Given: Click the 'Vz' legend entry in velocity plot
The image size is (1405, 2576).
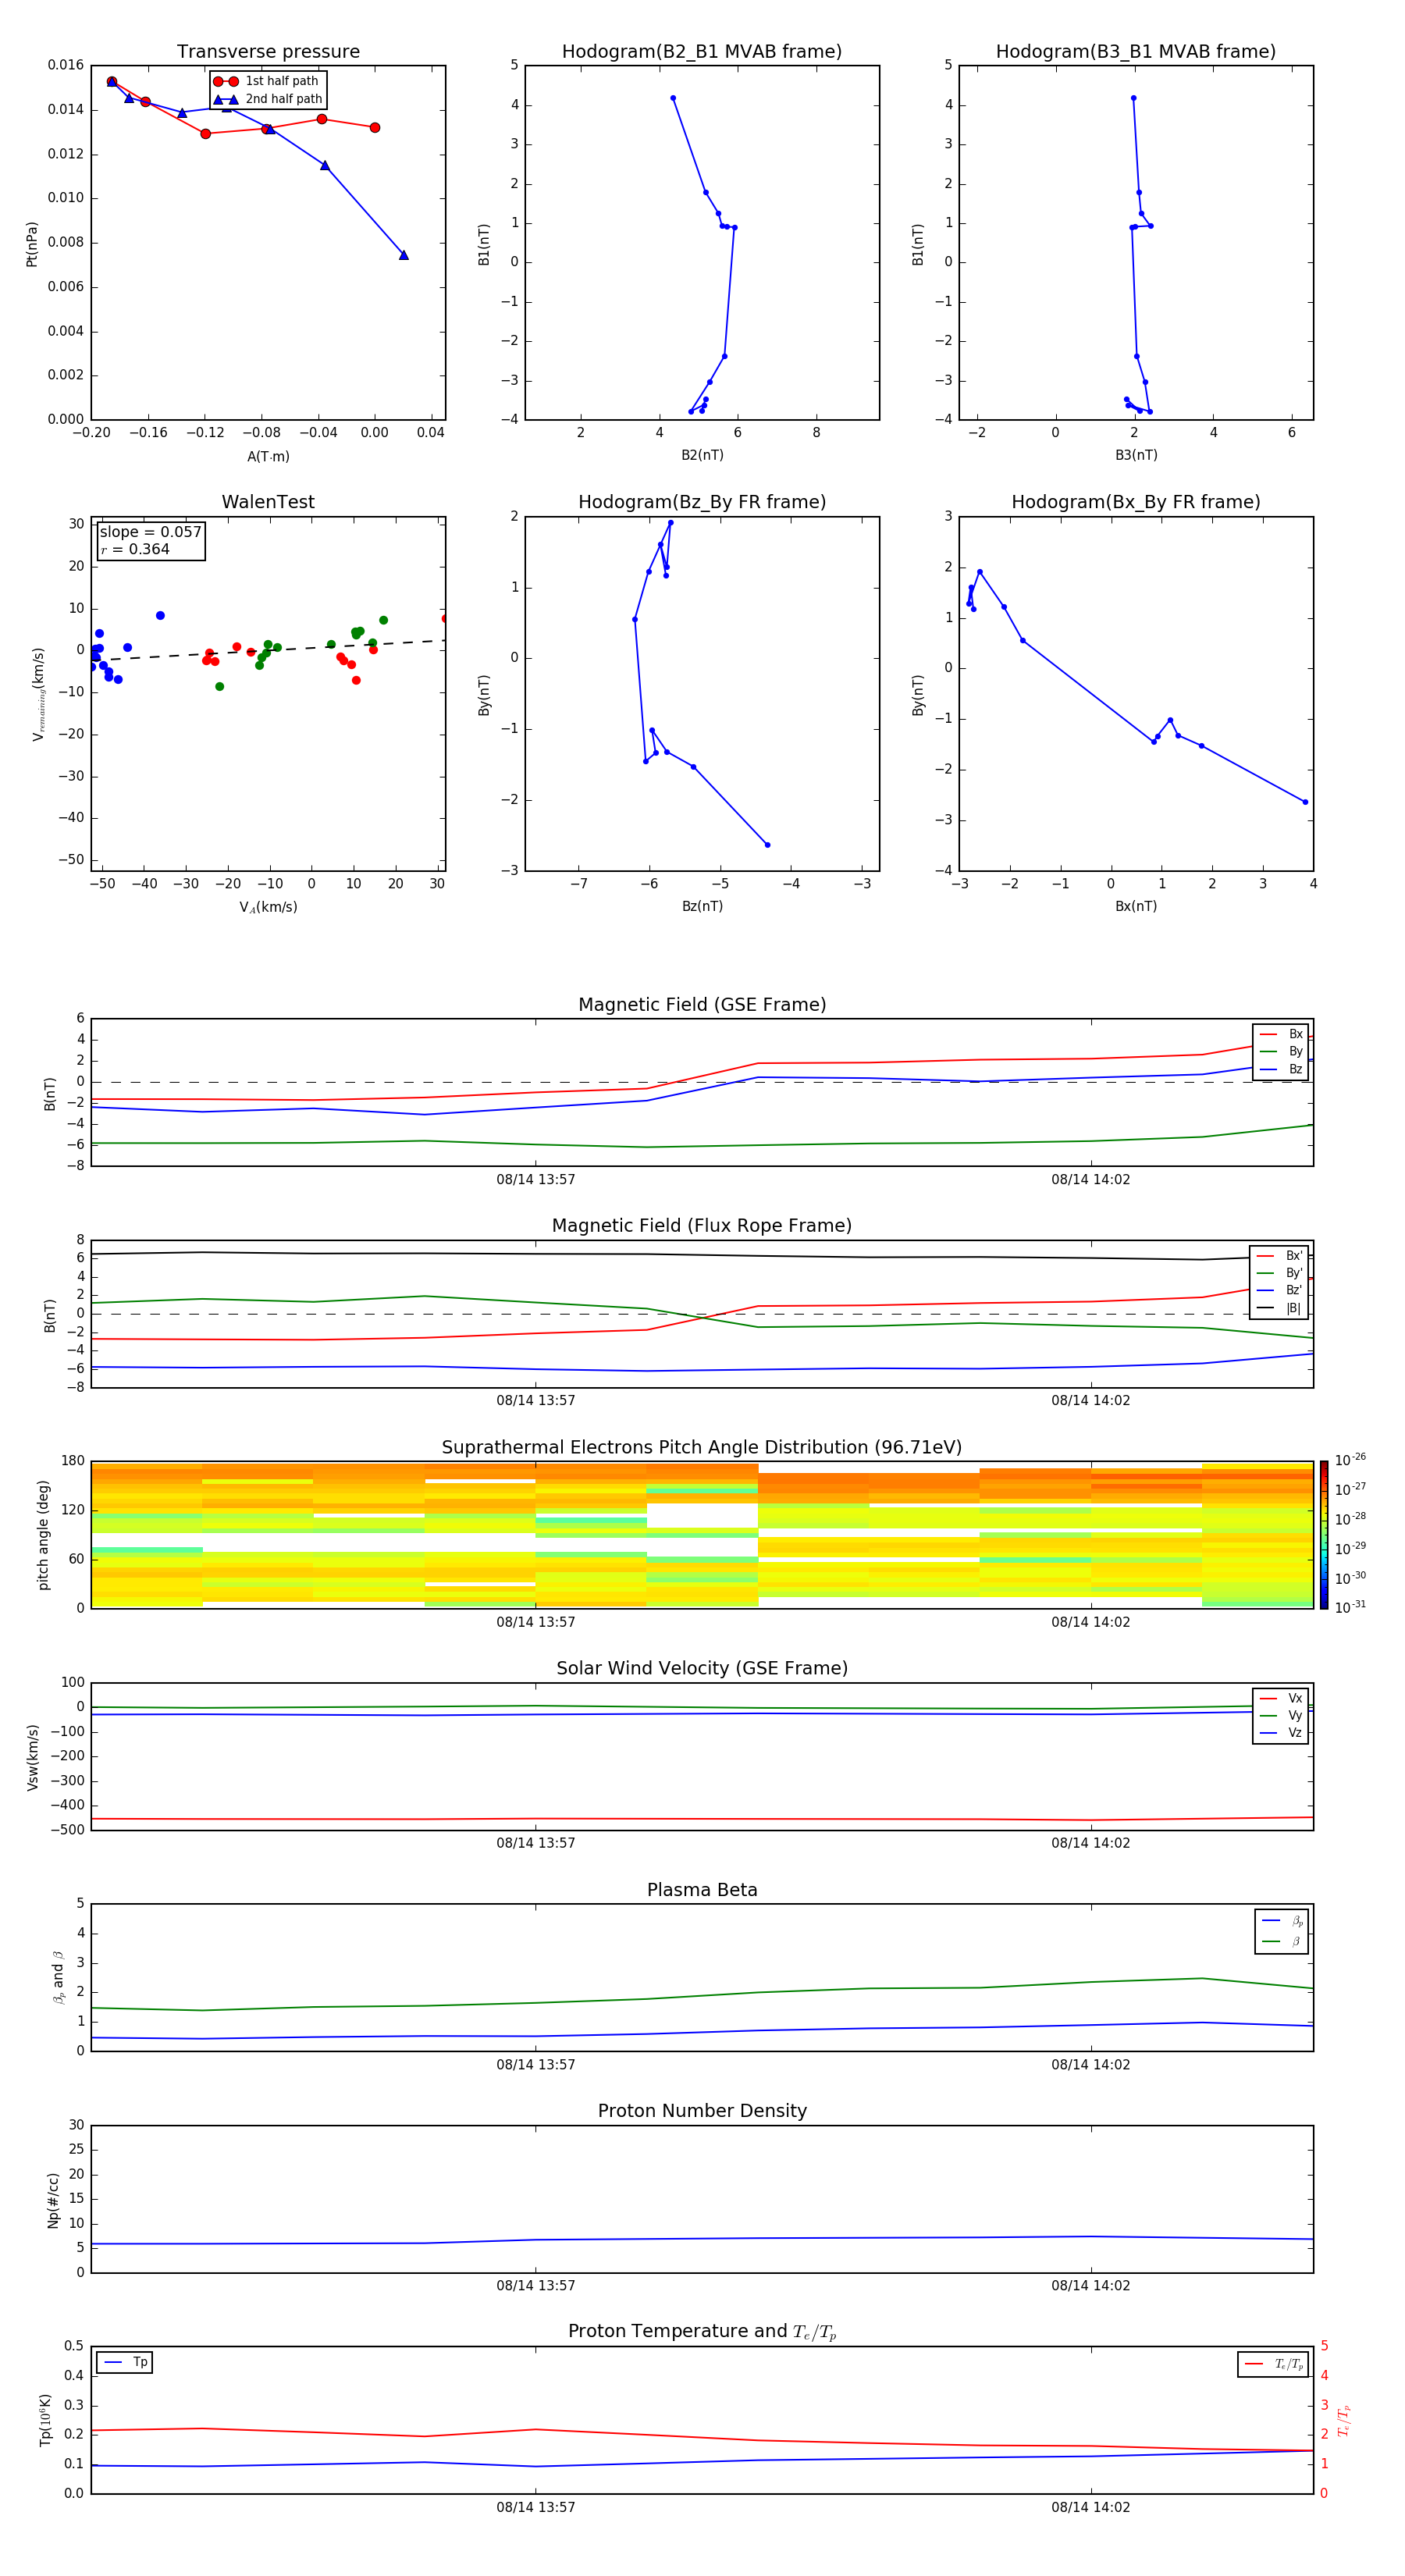Looking at the screenshot, I should pos(1281,1733).
